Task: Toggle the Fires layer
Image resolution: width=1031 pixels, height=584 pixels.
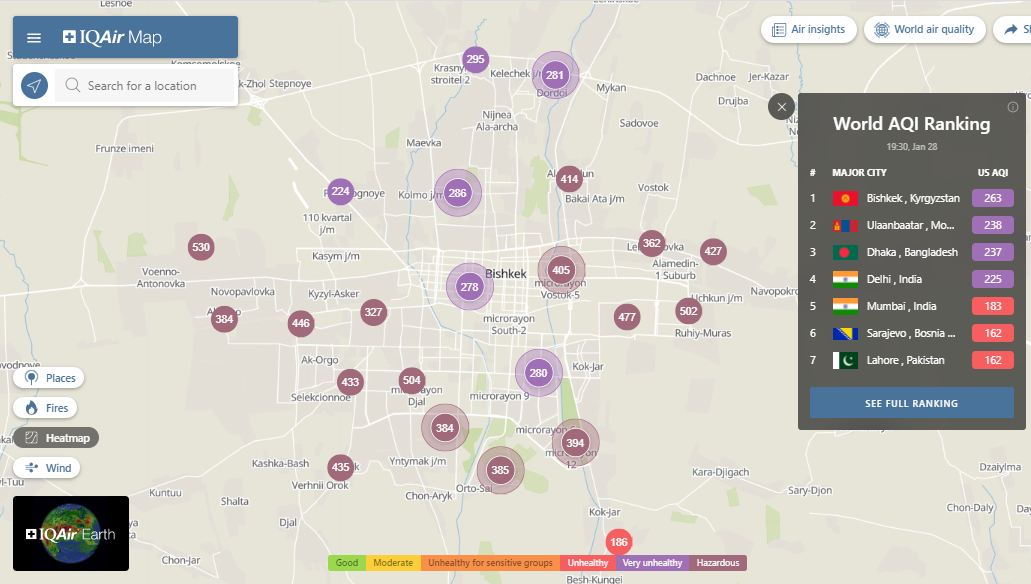Action: pyautogui.click(x=45, y=408)
